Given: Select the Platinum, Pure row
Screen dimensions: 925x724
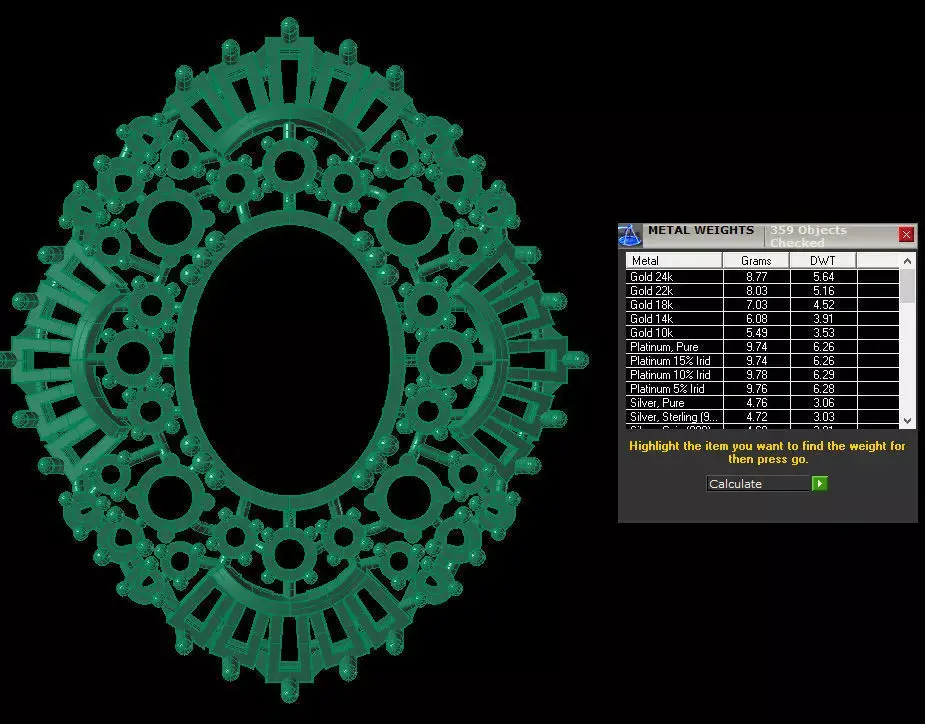Looking at the screenshot, I should (762, 346).
